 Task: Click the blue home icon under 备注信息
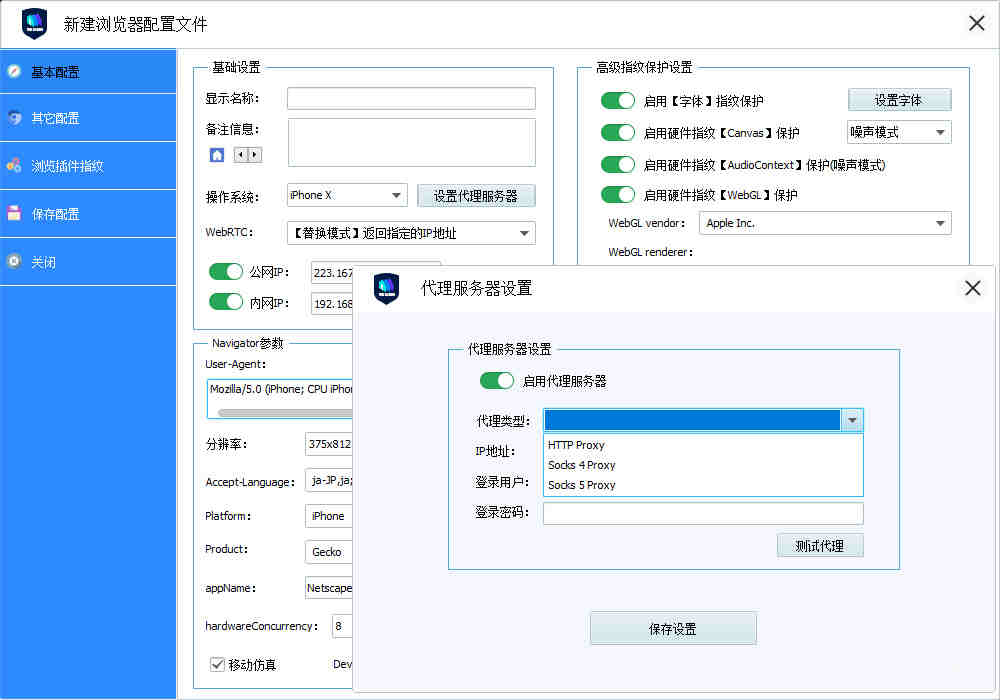[217, 155]
